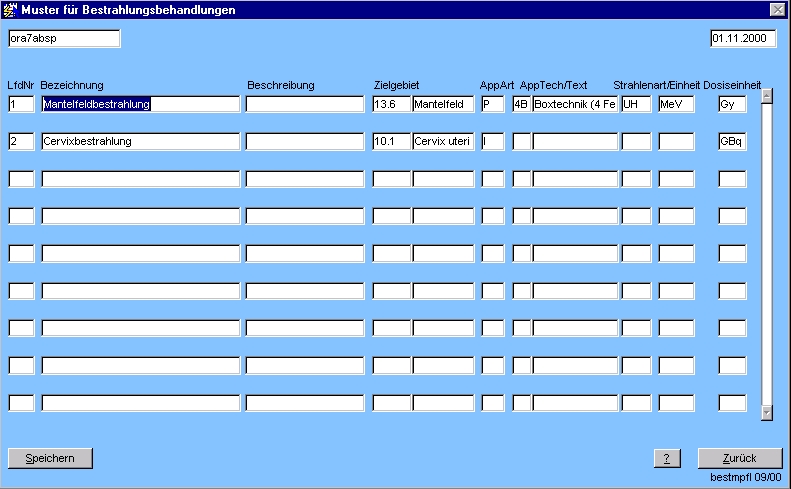Click the Beschreibung field in first row
Image resolution: width=791 pixels, height=489 pixels.
pos(306,104)
